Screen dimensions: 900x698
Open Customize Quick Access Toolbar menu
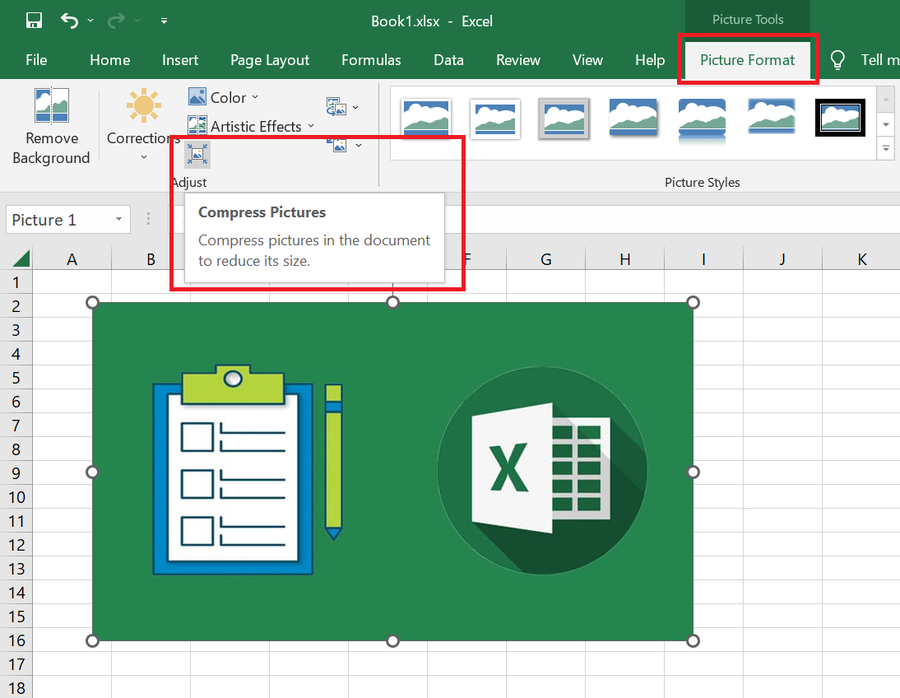(164, 21)
